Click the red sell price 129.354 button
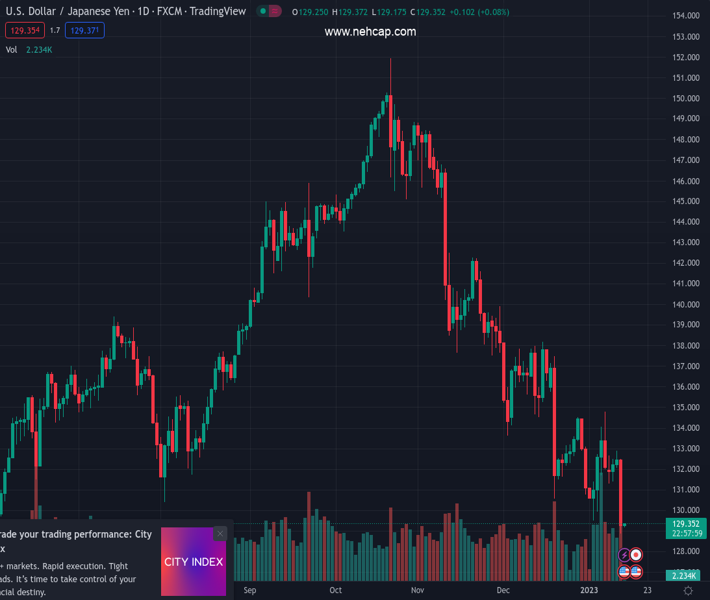 (x=23, y=31)
